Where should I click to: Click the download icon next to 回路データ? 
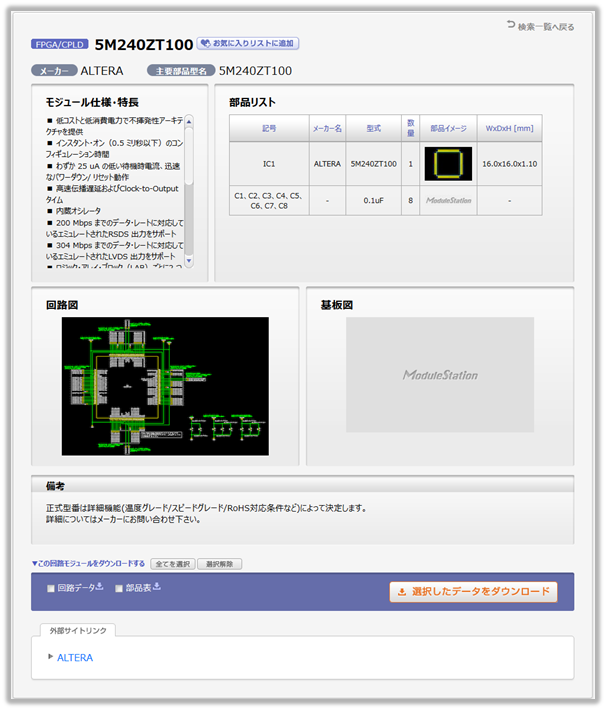click(100, 586)
